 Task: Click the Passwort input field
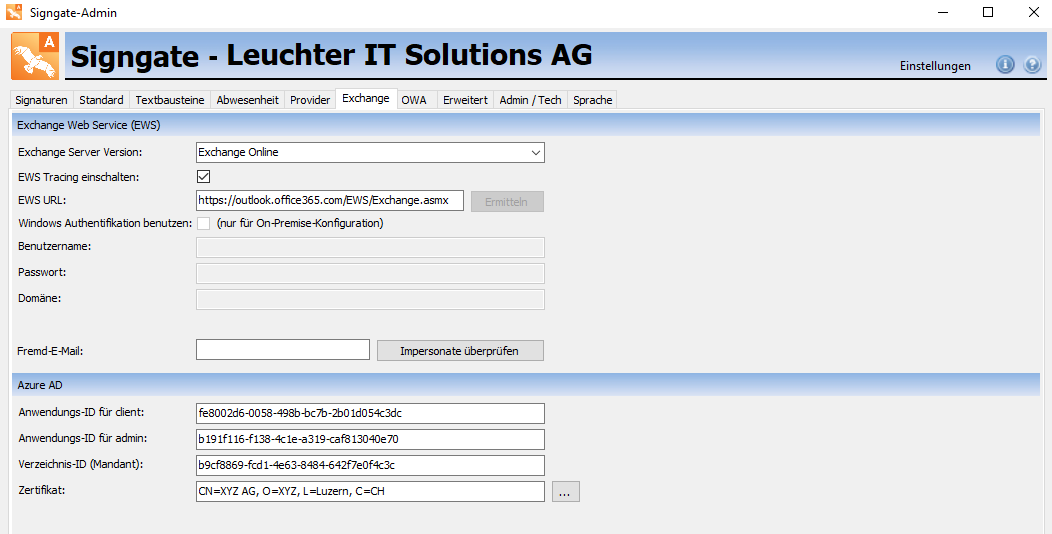point(370,273)
